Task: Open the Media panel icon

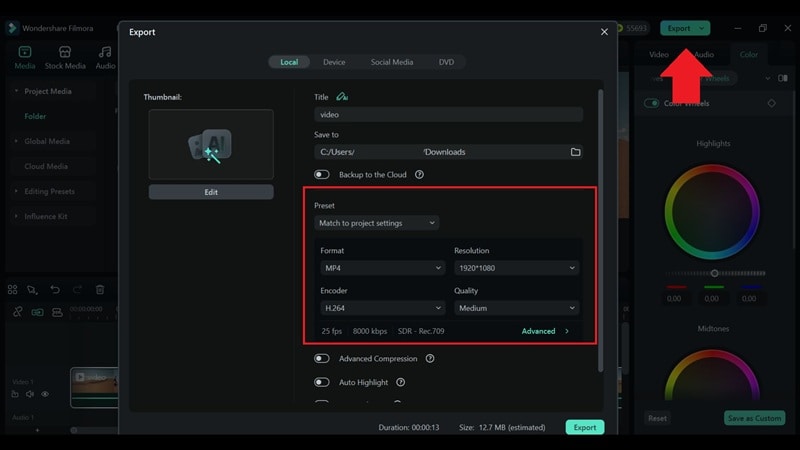Action: [24, 52]
